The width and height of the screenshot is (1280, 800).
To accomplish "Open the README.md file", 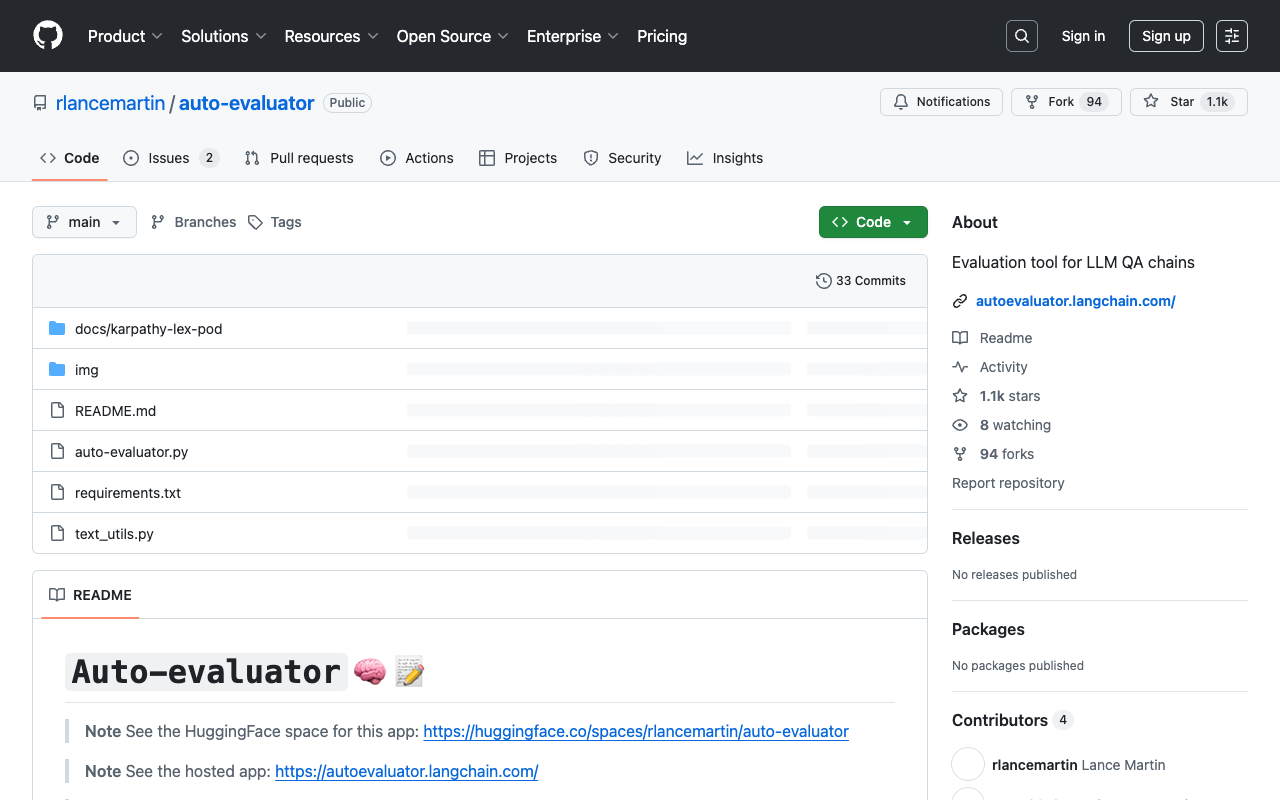I will pyautogui.click(x=116, y=411).
